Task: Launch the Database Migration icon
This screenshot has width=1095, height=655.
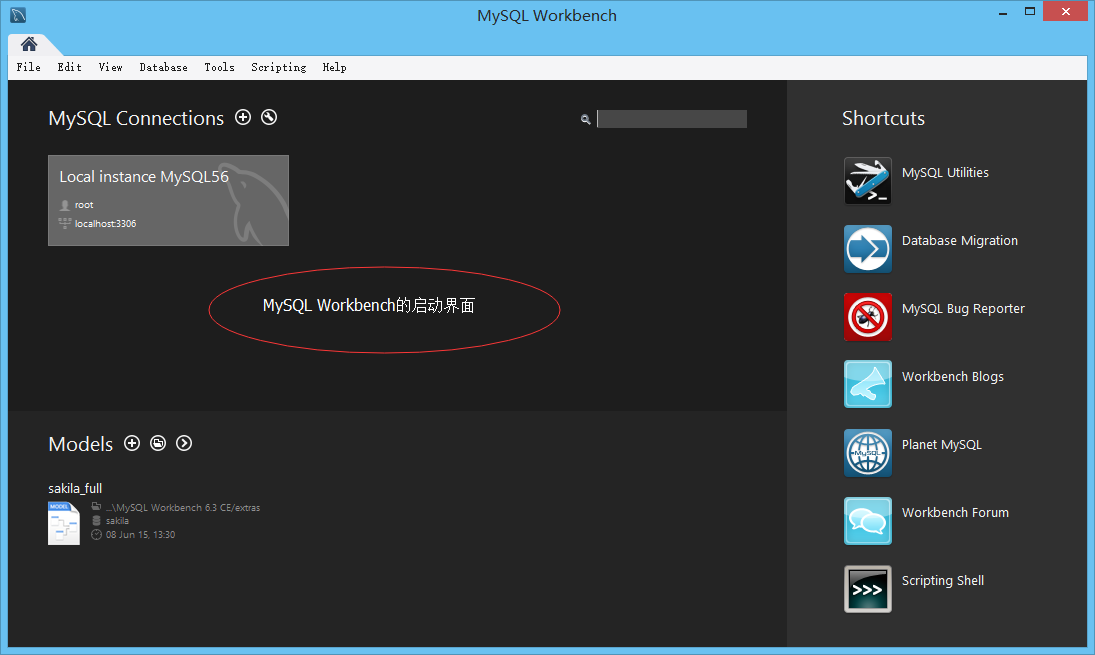Action: (x=868, y=249)
